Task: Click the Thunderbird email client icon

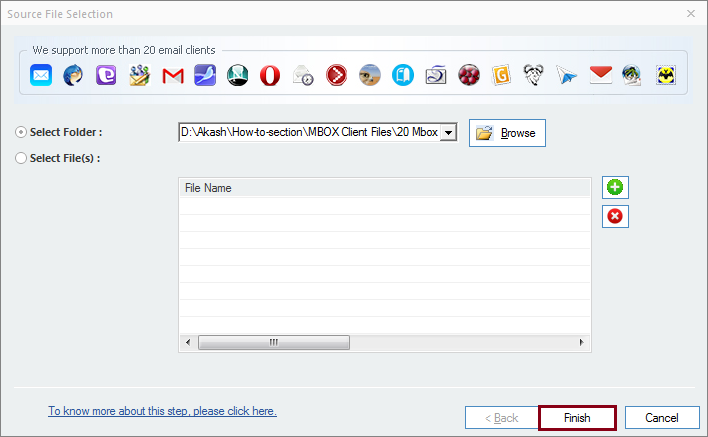Action: [x=73, y=75]
